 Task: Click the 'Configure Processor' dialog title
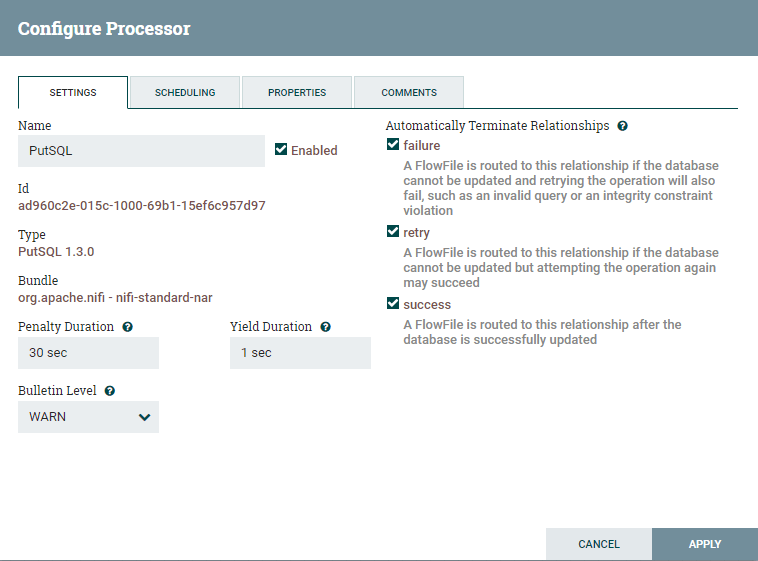click(x=104, y=29)
